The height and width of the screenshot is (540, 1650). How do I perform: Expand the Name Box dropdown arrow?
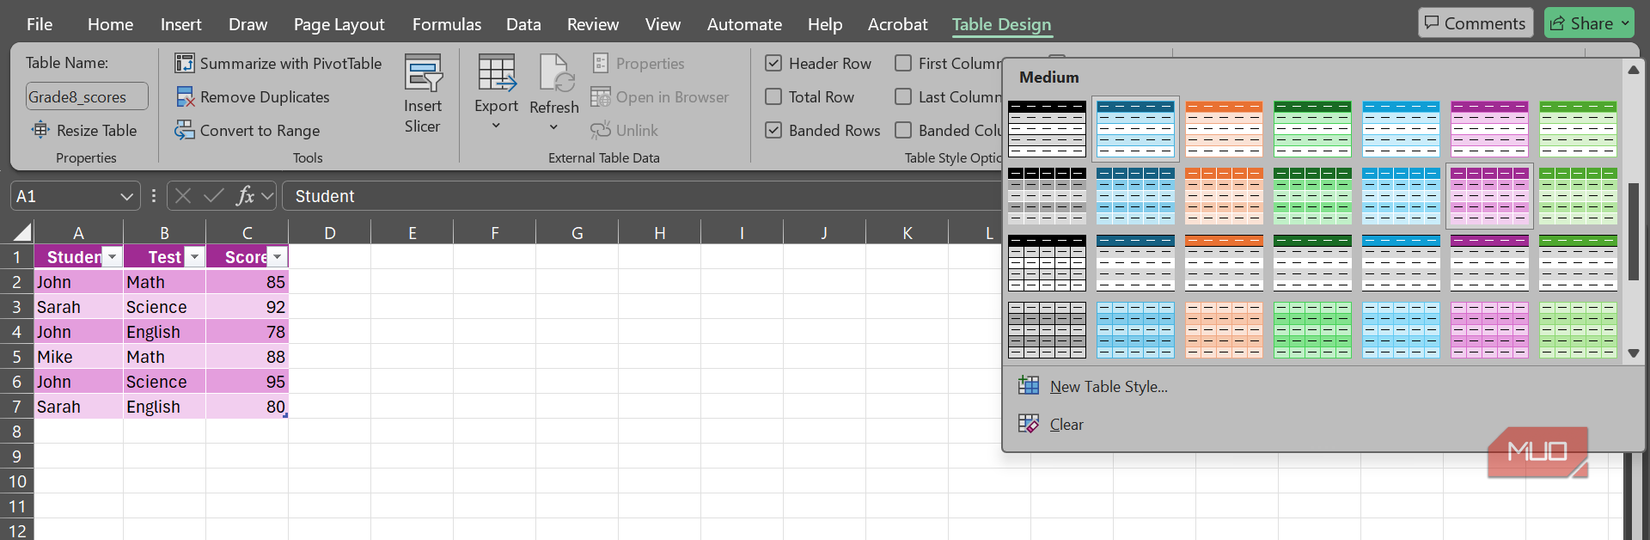(x=127, y=196)
